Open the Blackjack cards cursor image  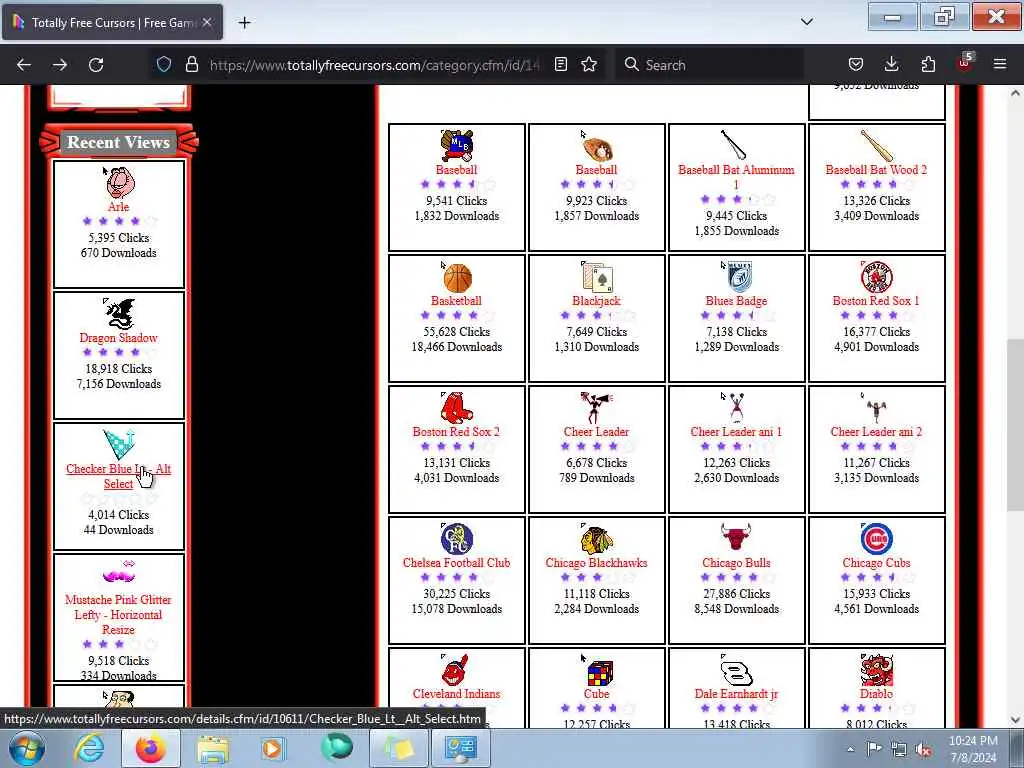pos(596,277)
